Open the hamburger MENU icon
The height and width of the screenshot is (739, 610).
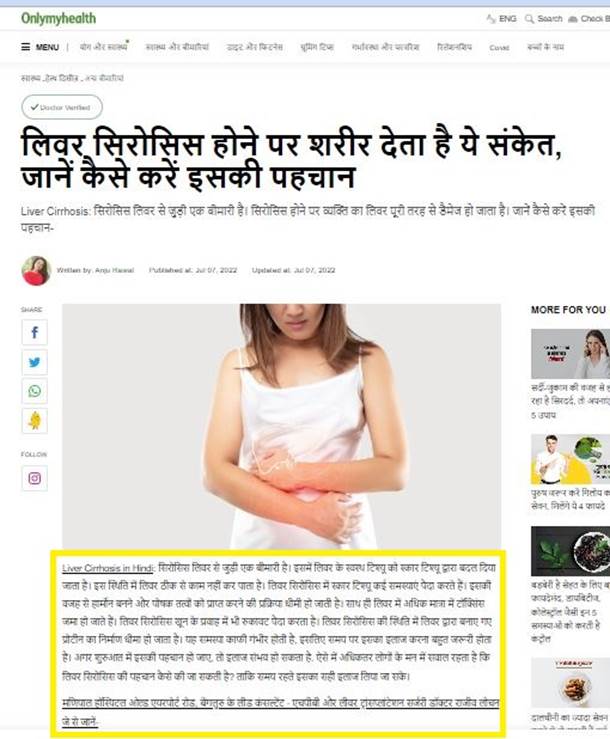click(25, 47)
